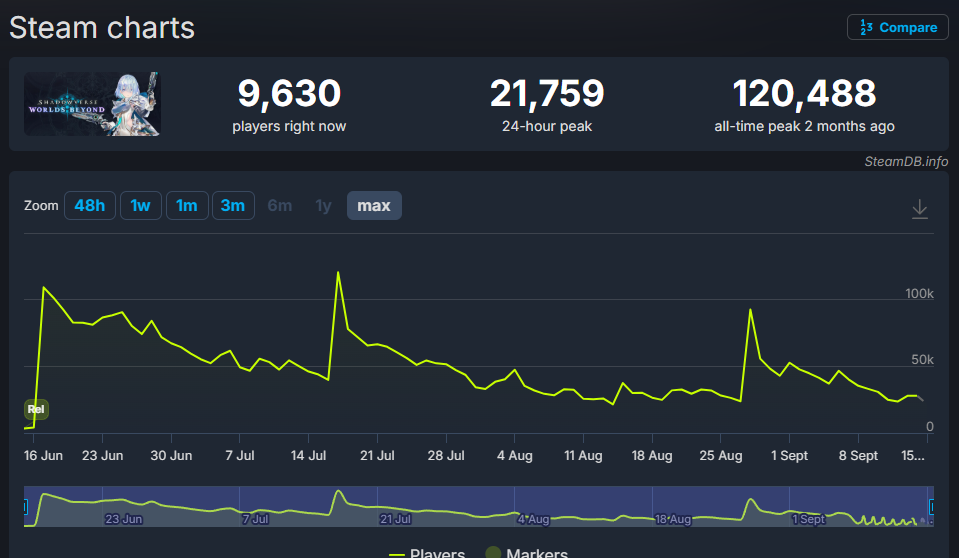Choose the max zoom range
This screenshot has width=959, height=558.
[x=374, y=206]
